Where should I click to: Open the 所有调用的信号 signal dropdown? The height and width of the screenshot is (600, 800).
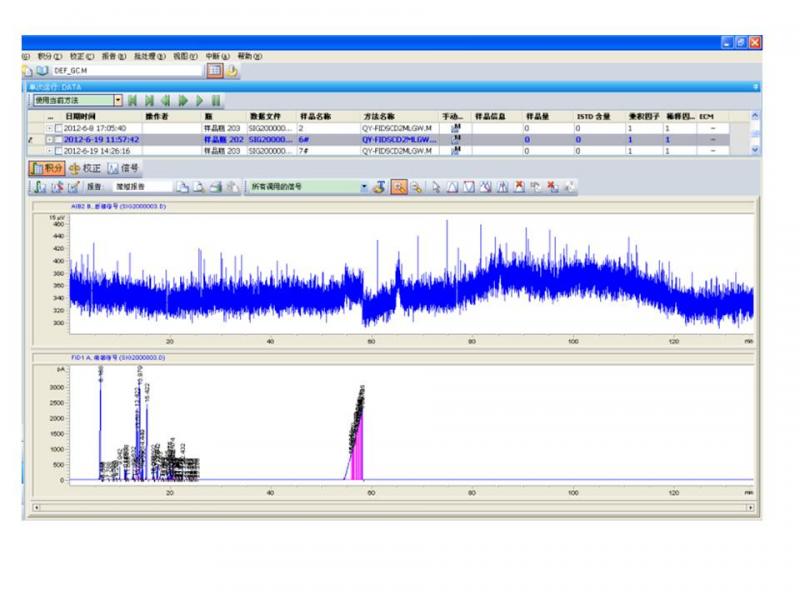[364, 186]
